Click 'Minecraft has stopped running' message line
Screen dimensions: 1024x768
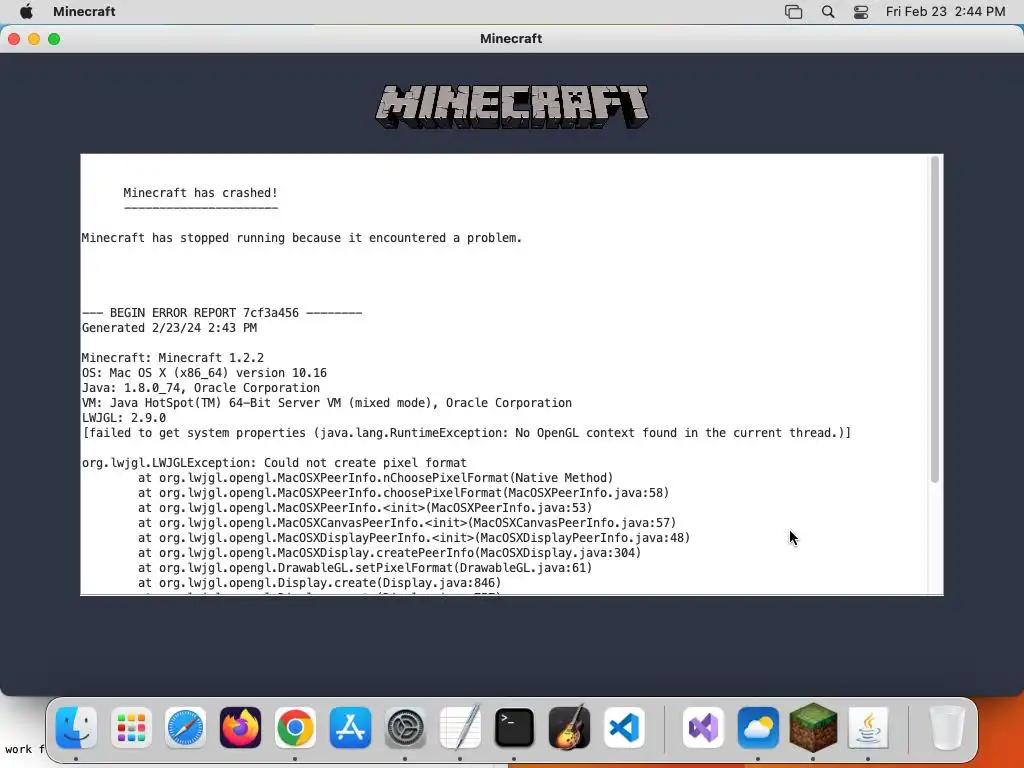click(302, 238)
